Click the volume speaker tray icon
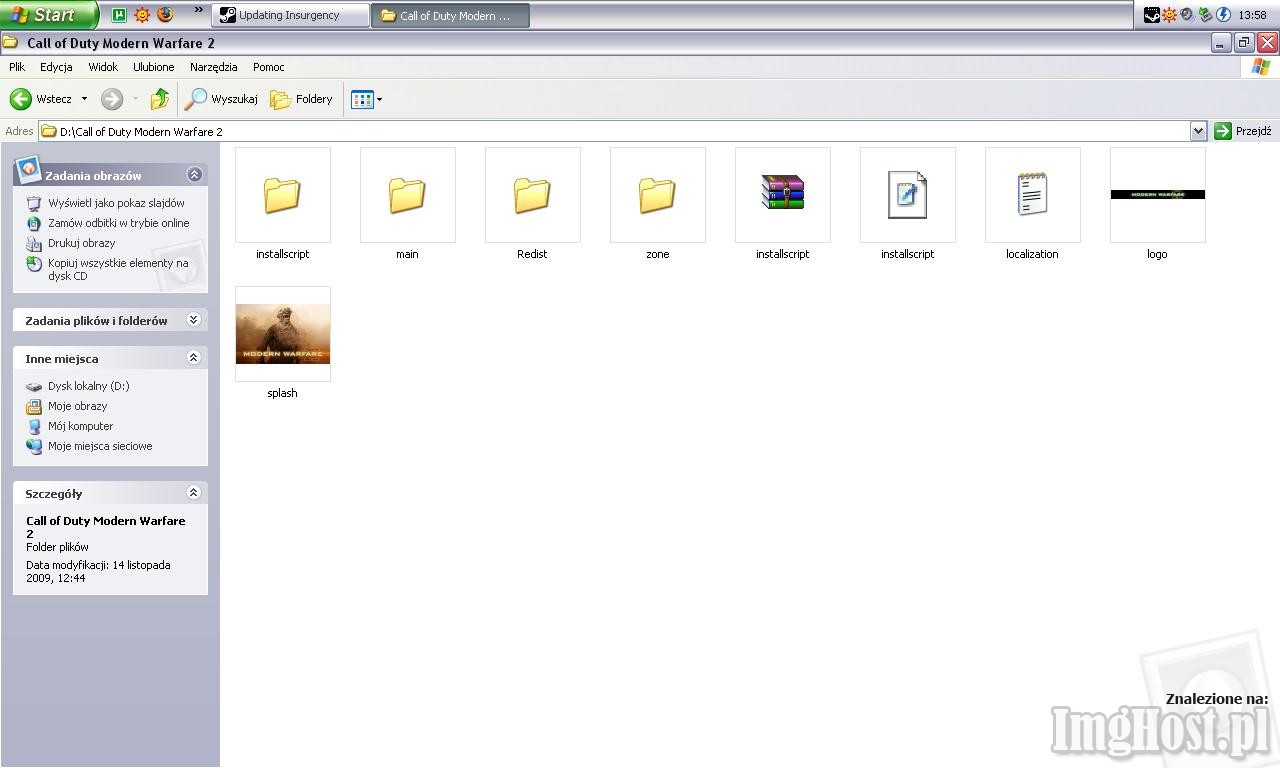This screenshot has width=1280, height=768. [x=1187, y=15]
